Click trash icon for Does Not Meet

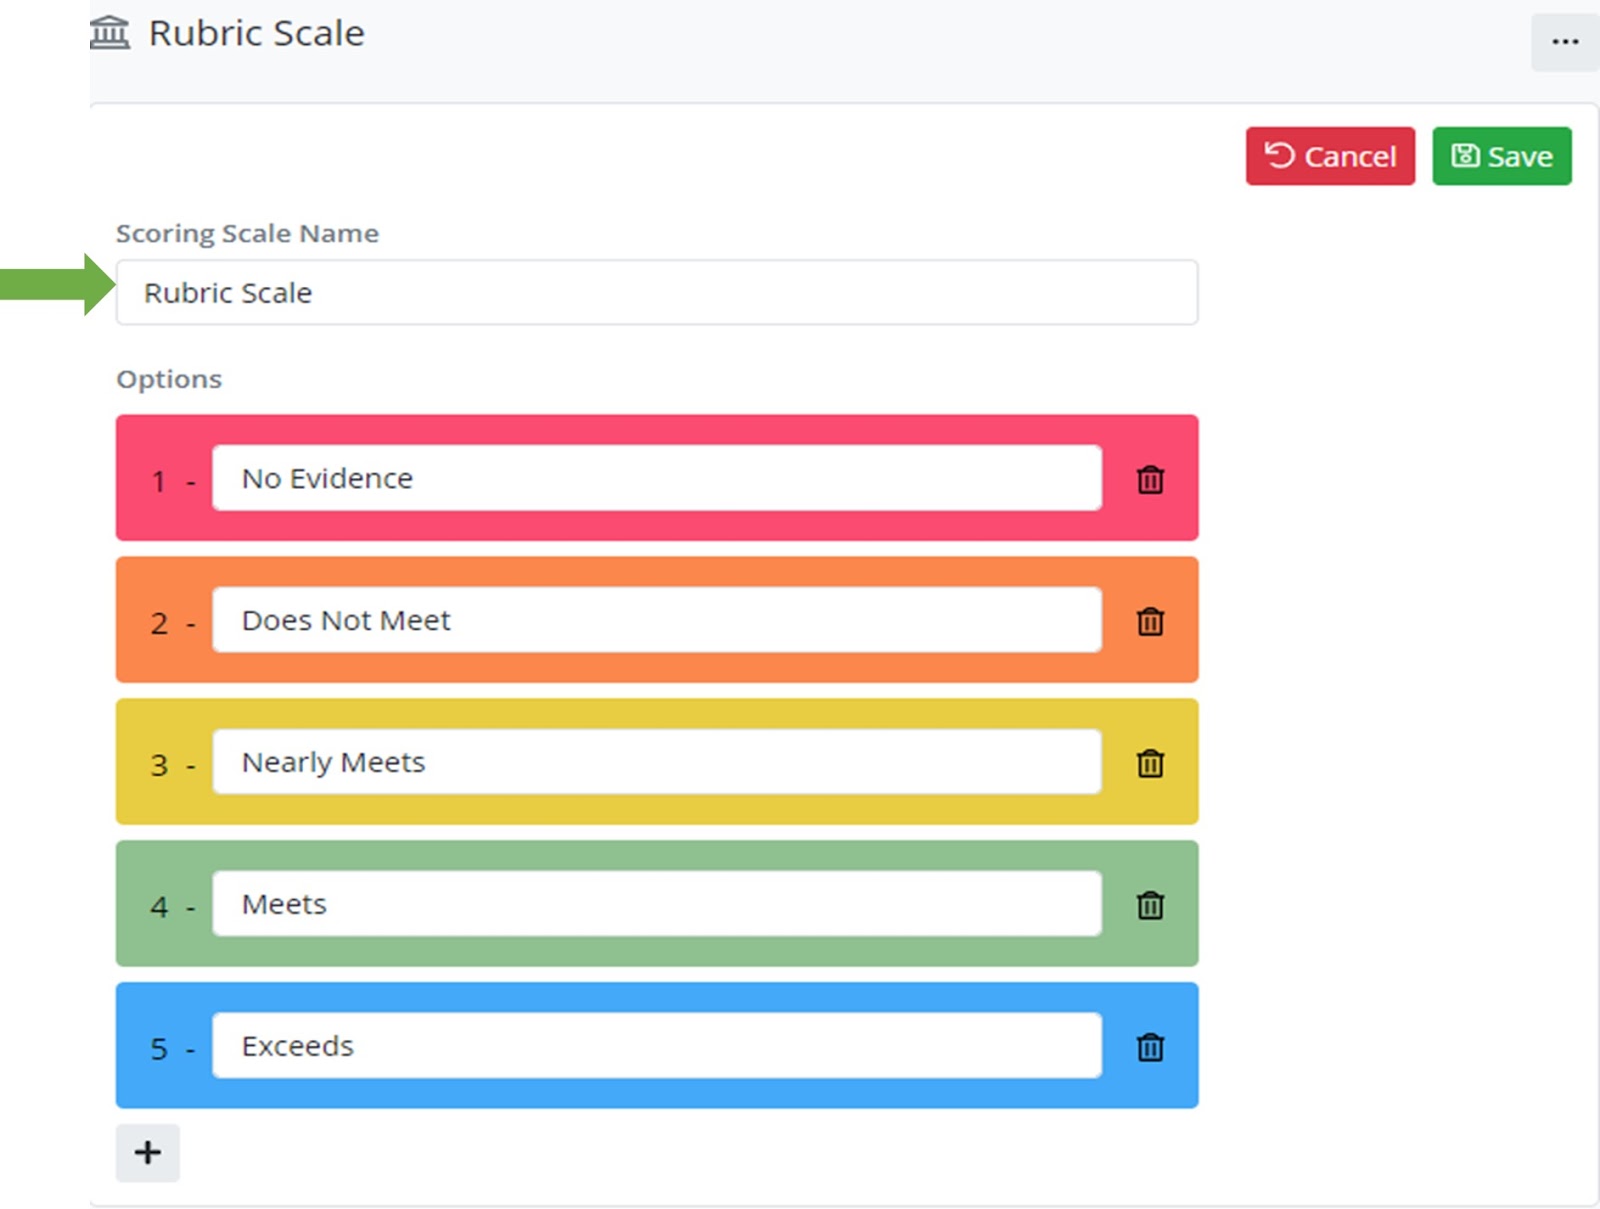pyautogui.click(x=1150, y=622)
